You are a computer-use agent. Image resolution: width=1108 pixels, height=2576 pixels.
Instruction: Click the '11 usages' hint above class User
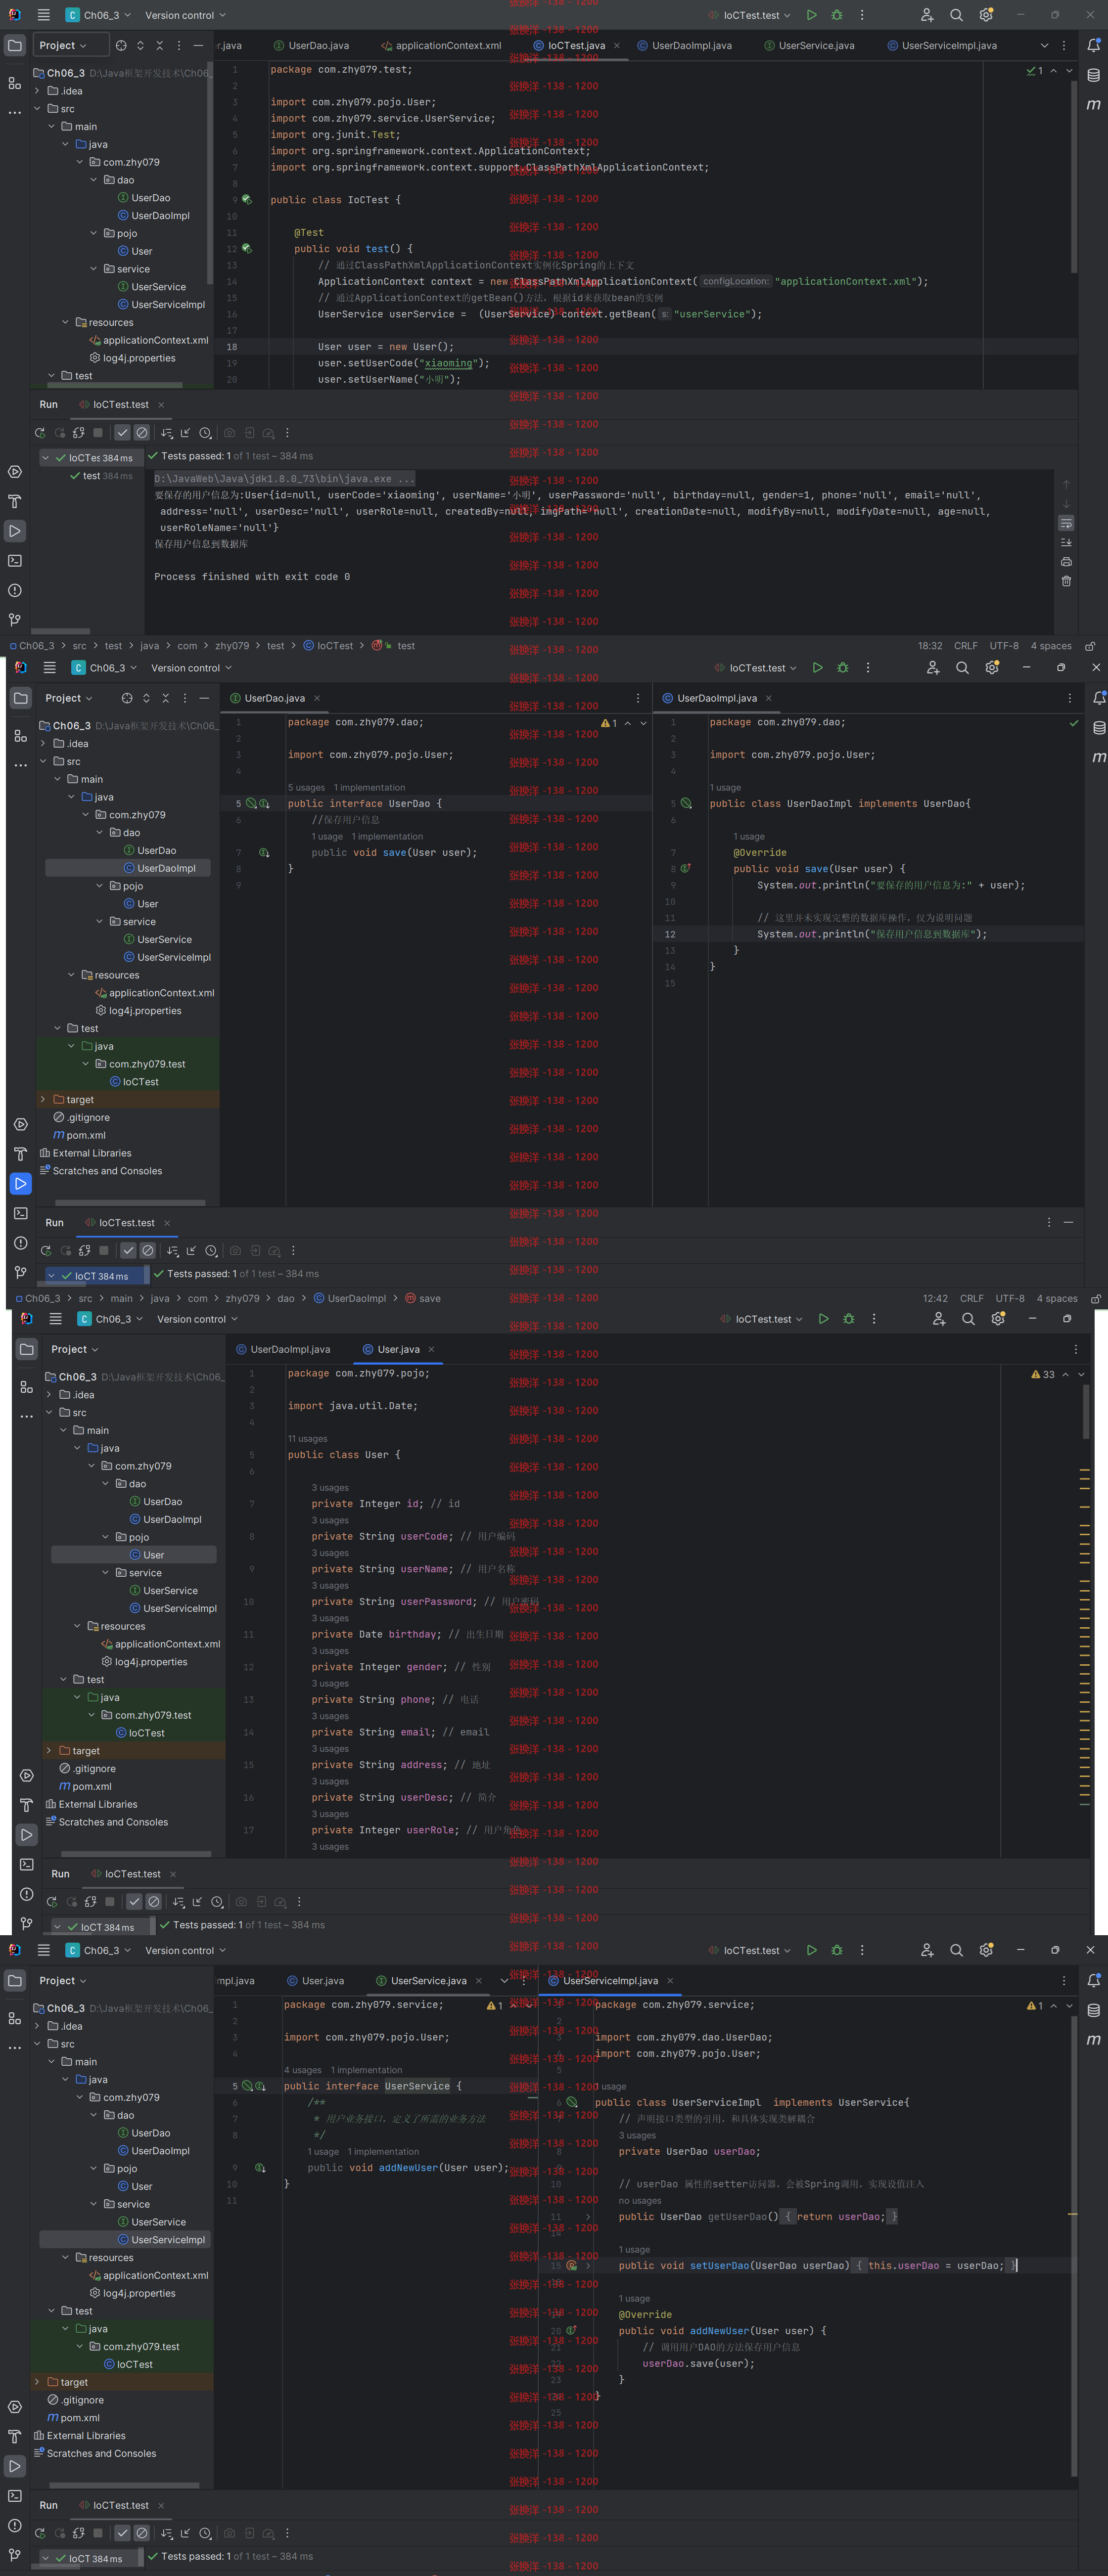click(308, 1438)
